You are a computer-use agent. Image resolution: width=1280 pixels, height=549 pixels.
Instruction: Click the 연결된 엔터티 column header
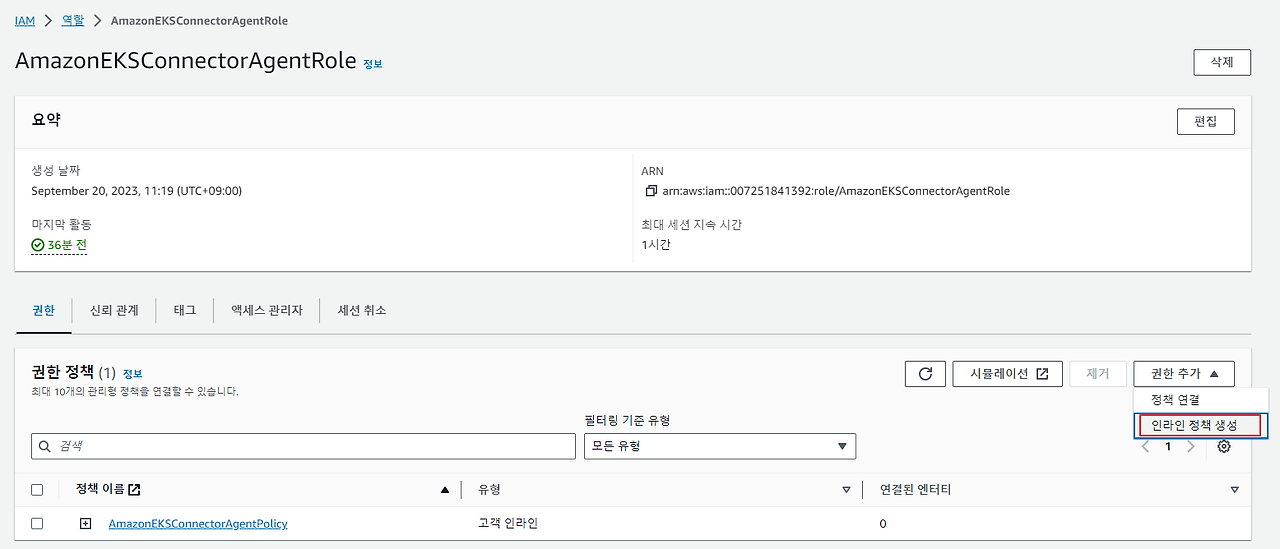[915, 490]
